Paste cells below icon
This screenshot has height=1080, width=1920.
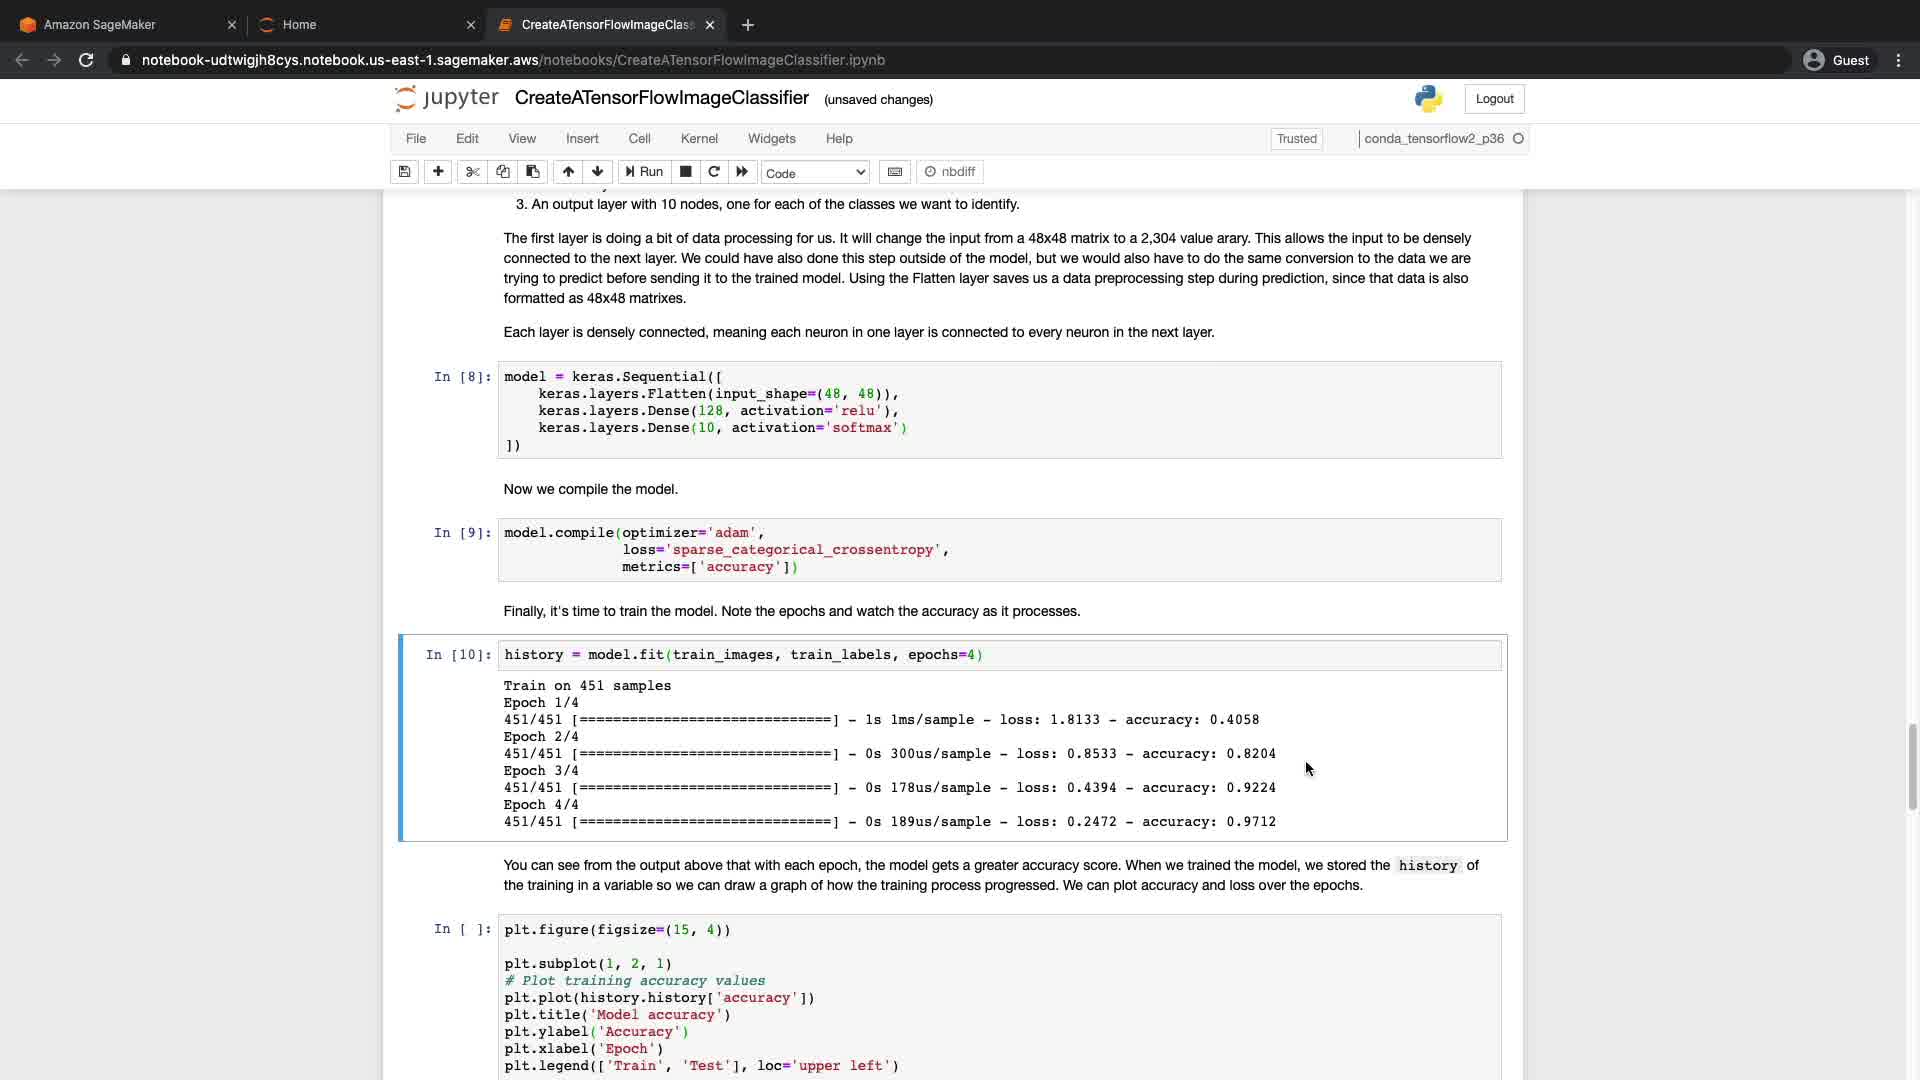[x=533, y=172]
